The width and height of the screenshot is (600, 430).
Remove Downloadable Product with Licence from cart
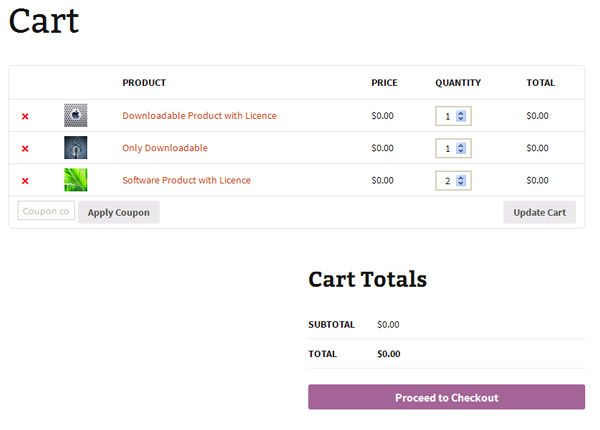point(25,116)
